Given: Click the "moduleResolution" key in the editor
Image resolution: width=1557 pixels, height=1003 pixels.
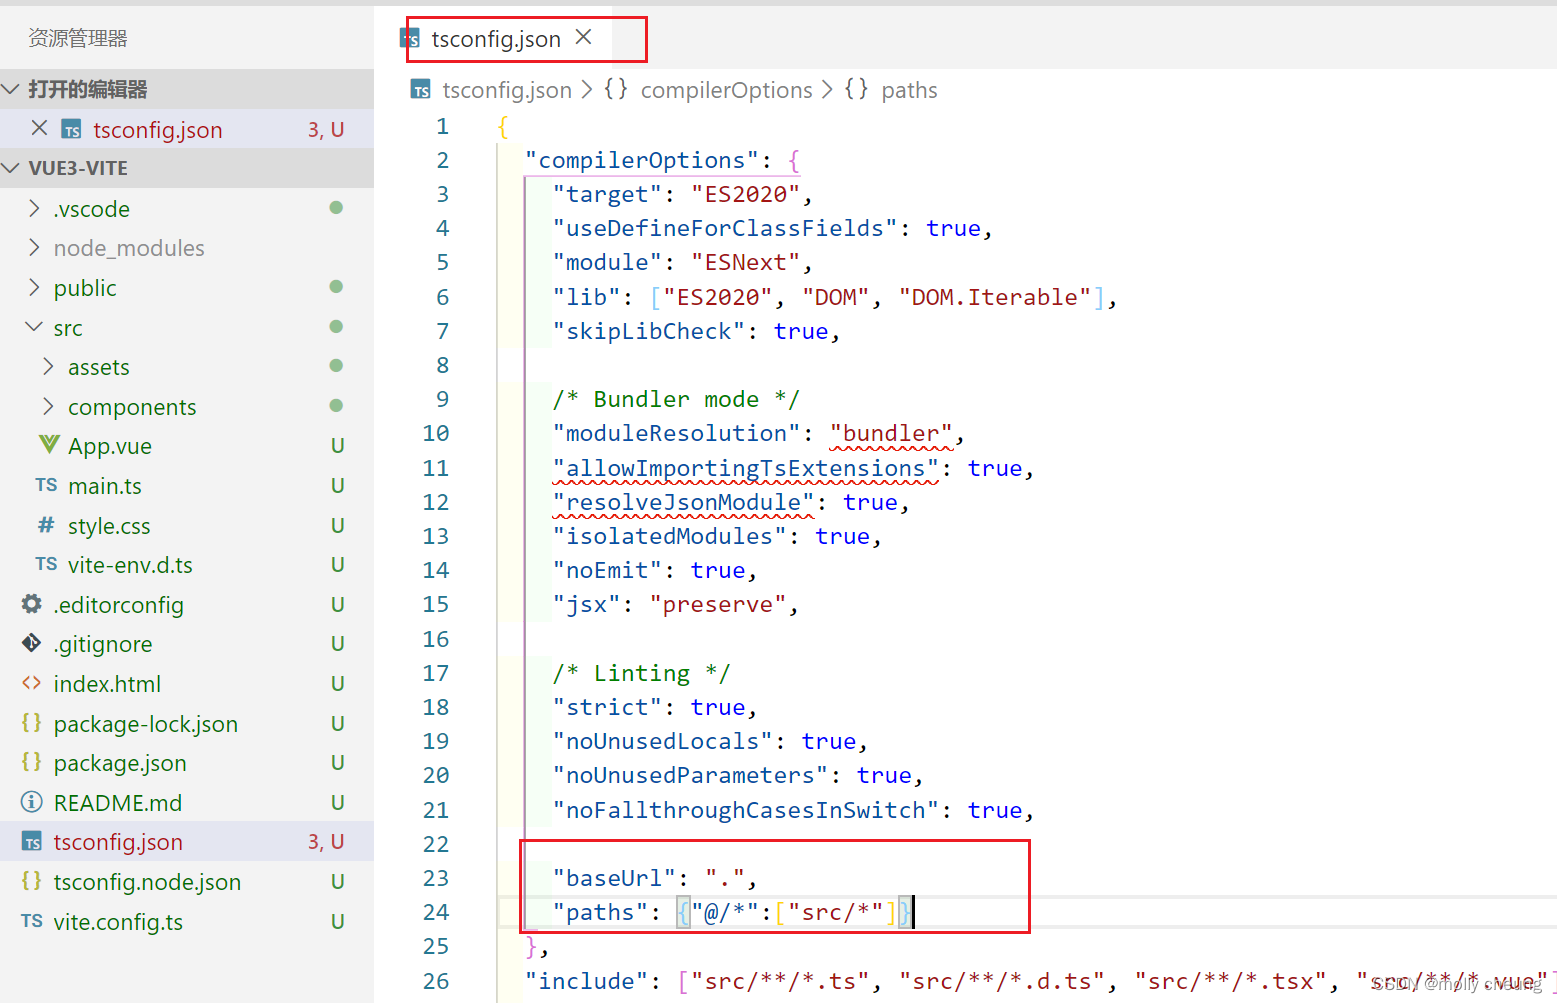Looking at the screenshot, I should pyautogui.click(x=676, y=433).
